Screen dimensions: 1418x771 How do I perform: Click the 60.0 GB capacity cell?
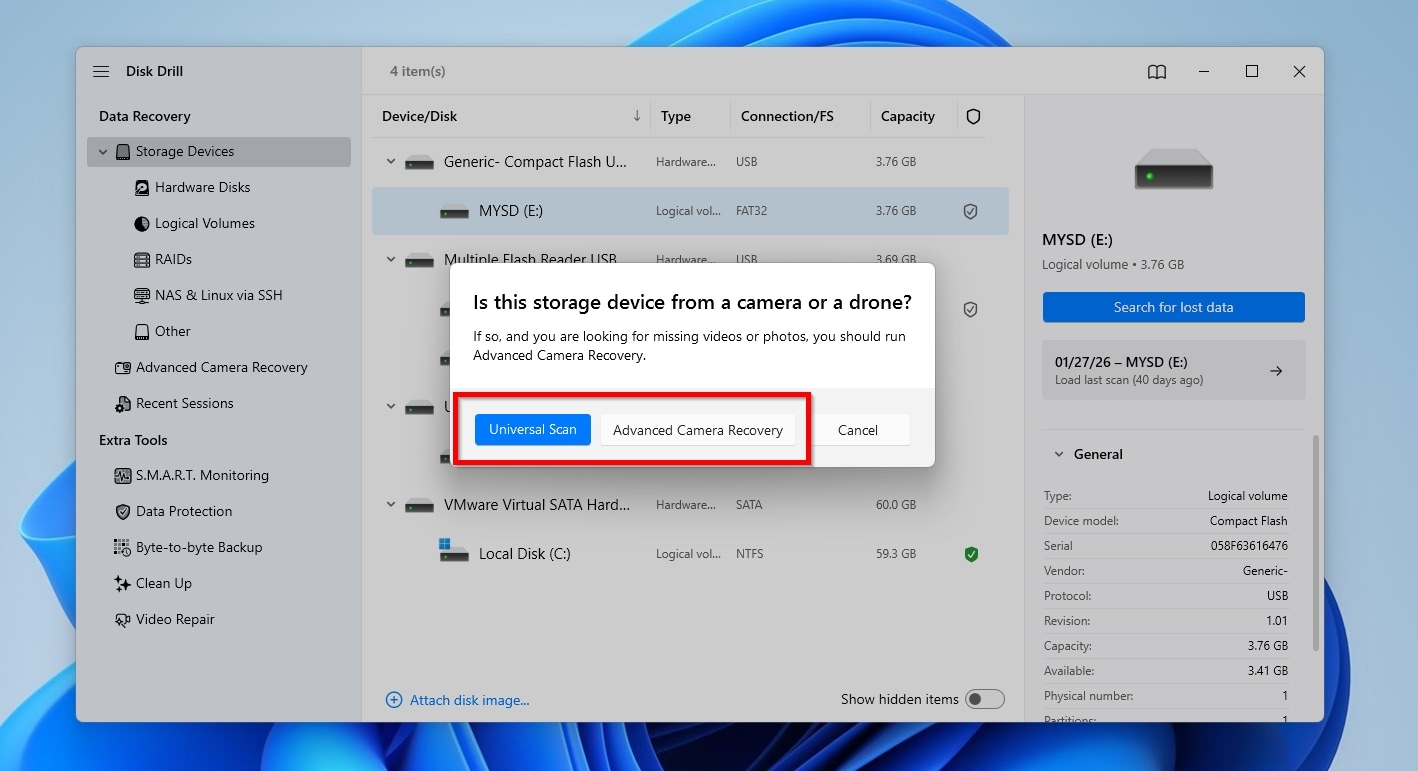click(896, 505)
